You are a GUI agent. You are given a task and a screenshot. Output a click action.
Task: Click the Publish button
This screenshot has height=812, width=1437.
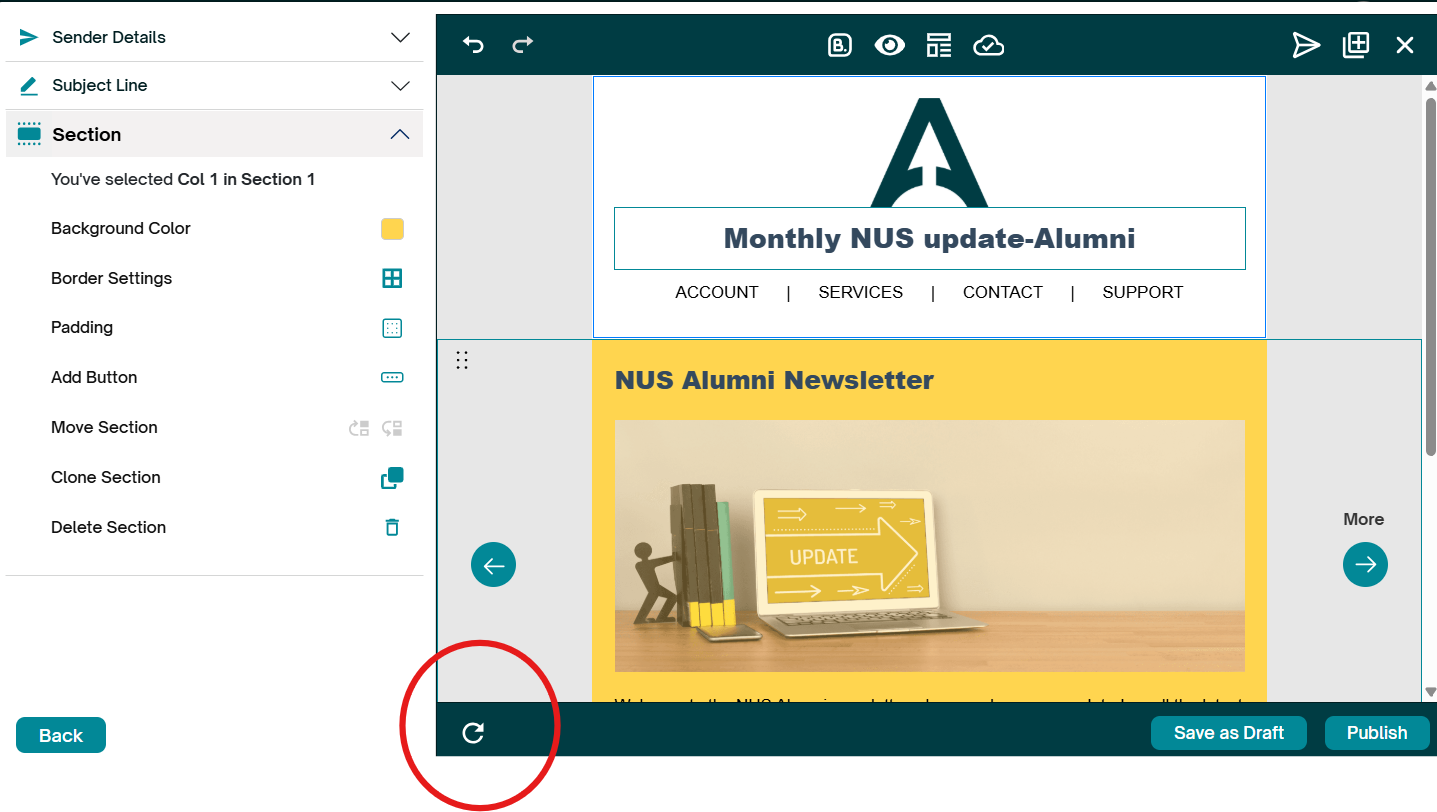(x=1377, y=733)
